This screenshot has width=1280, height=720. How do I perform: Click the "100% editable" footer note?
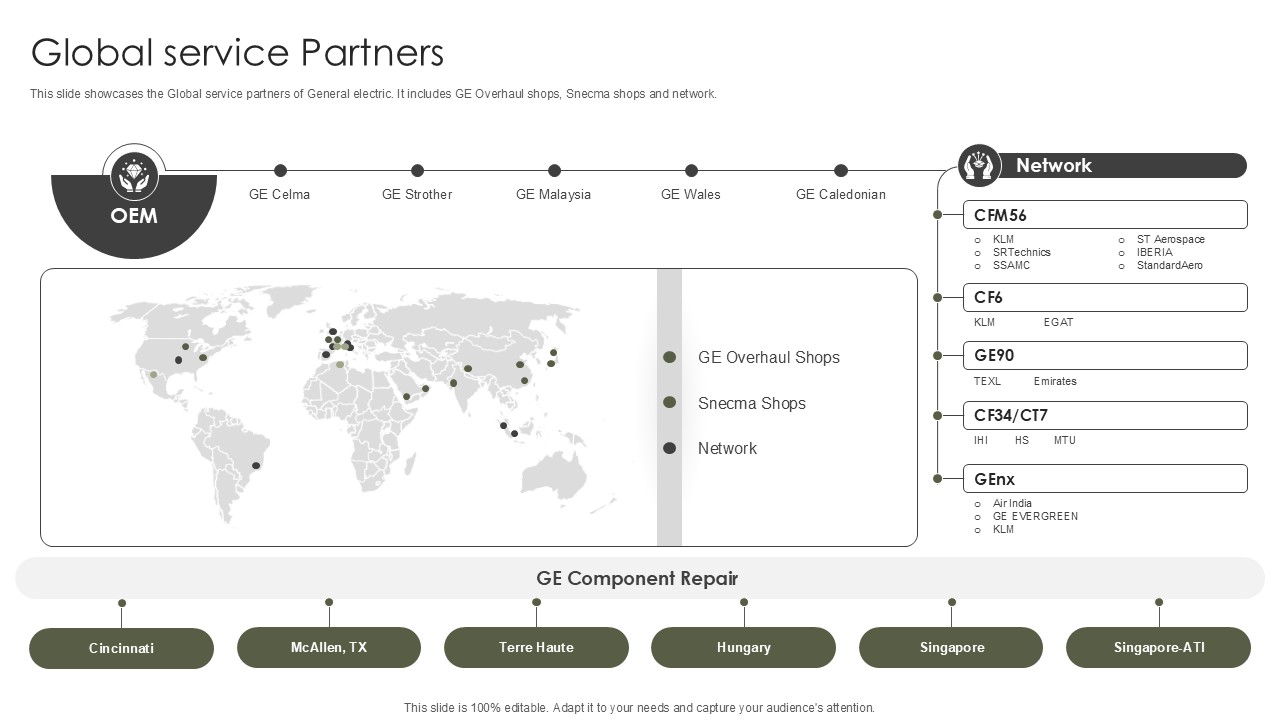(639, 707)
